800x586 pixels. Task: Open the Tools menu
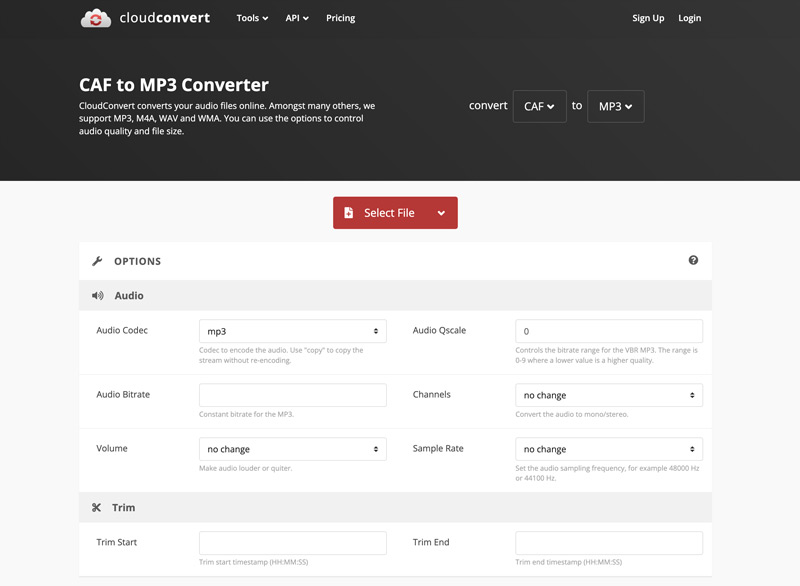[252, 18]
